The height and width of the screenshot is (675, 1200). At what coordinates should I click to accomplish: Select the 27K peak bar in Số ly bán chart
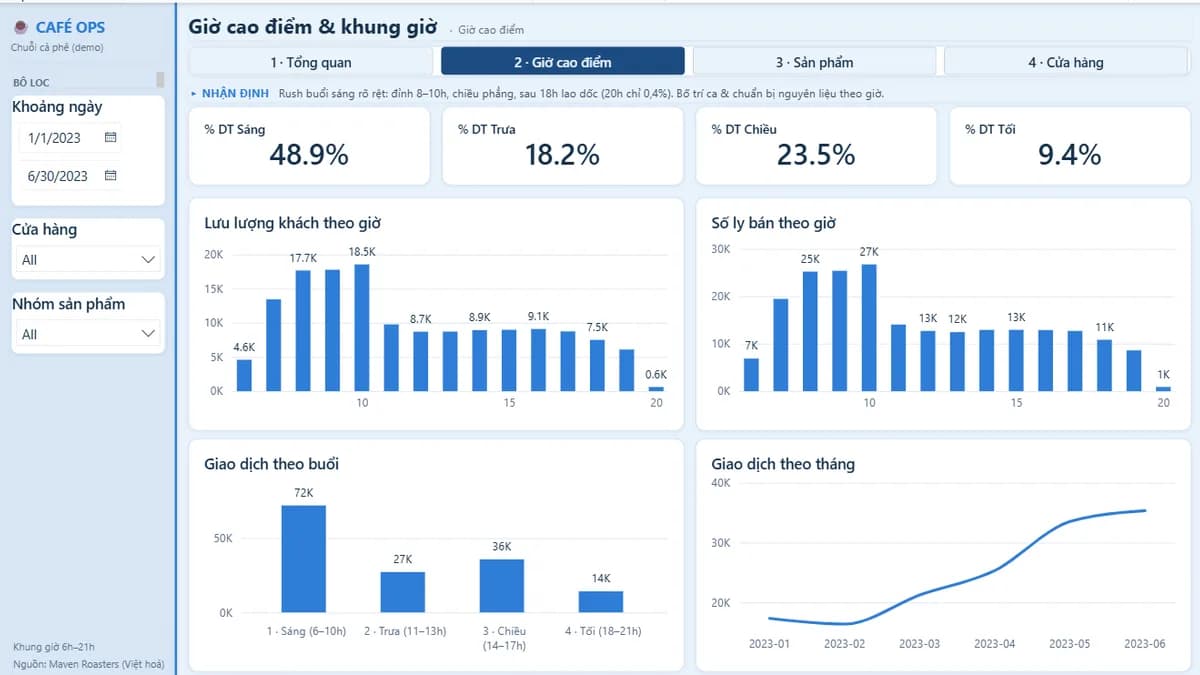869,327
